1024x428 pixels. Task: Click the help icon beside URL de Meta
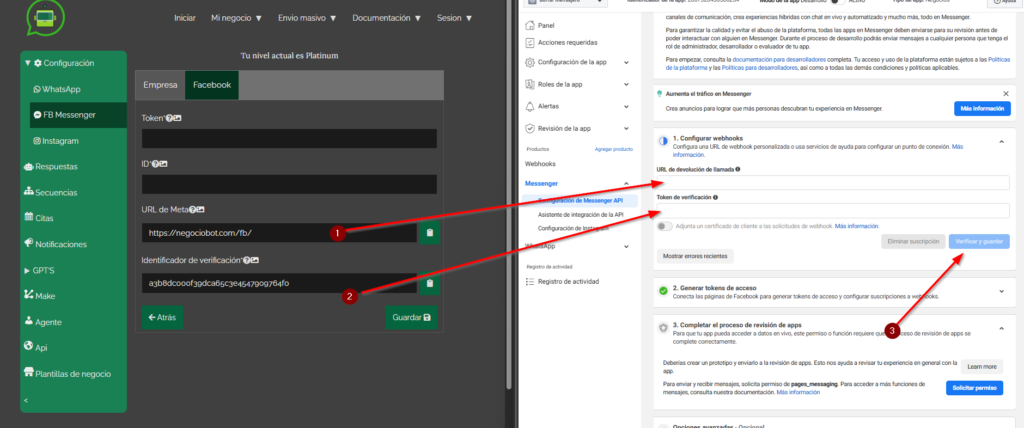click(193, 209)
